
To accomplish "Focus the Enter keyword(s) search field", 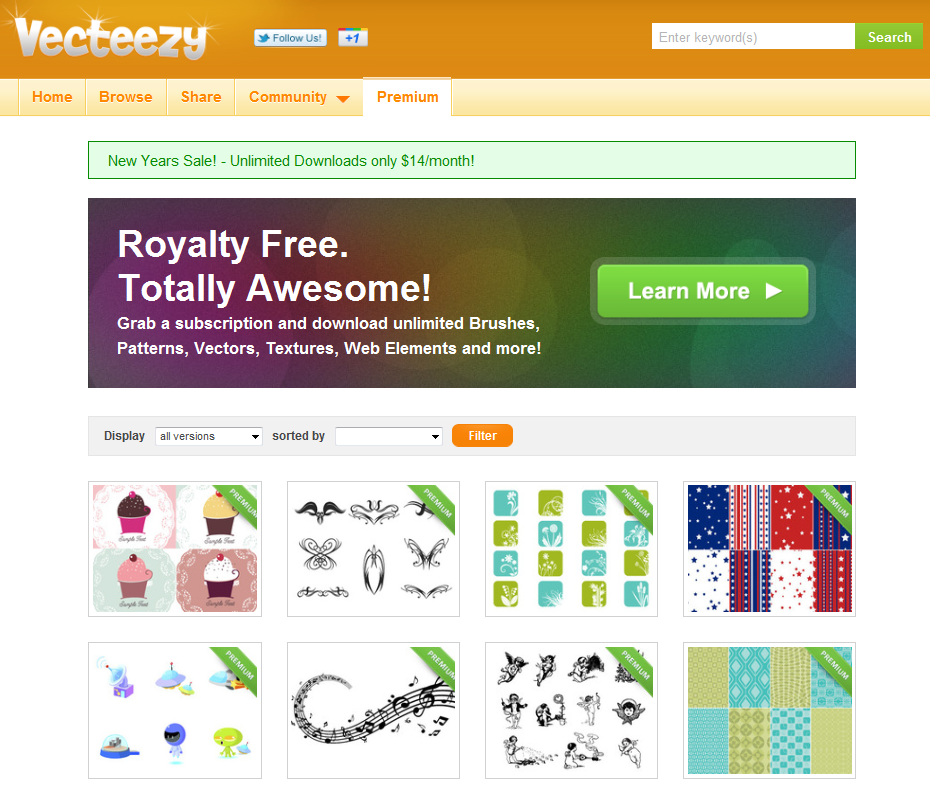I will click(753, 37).
